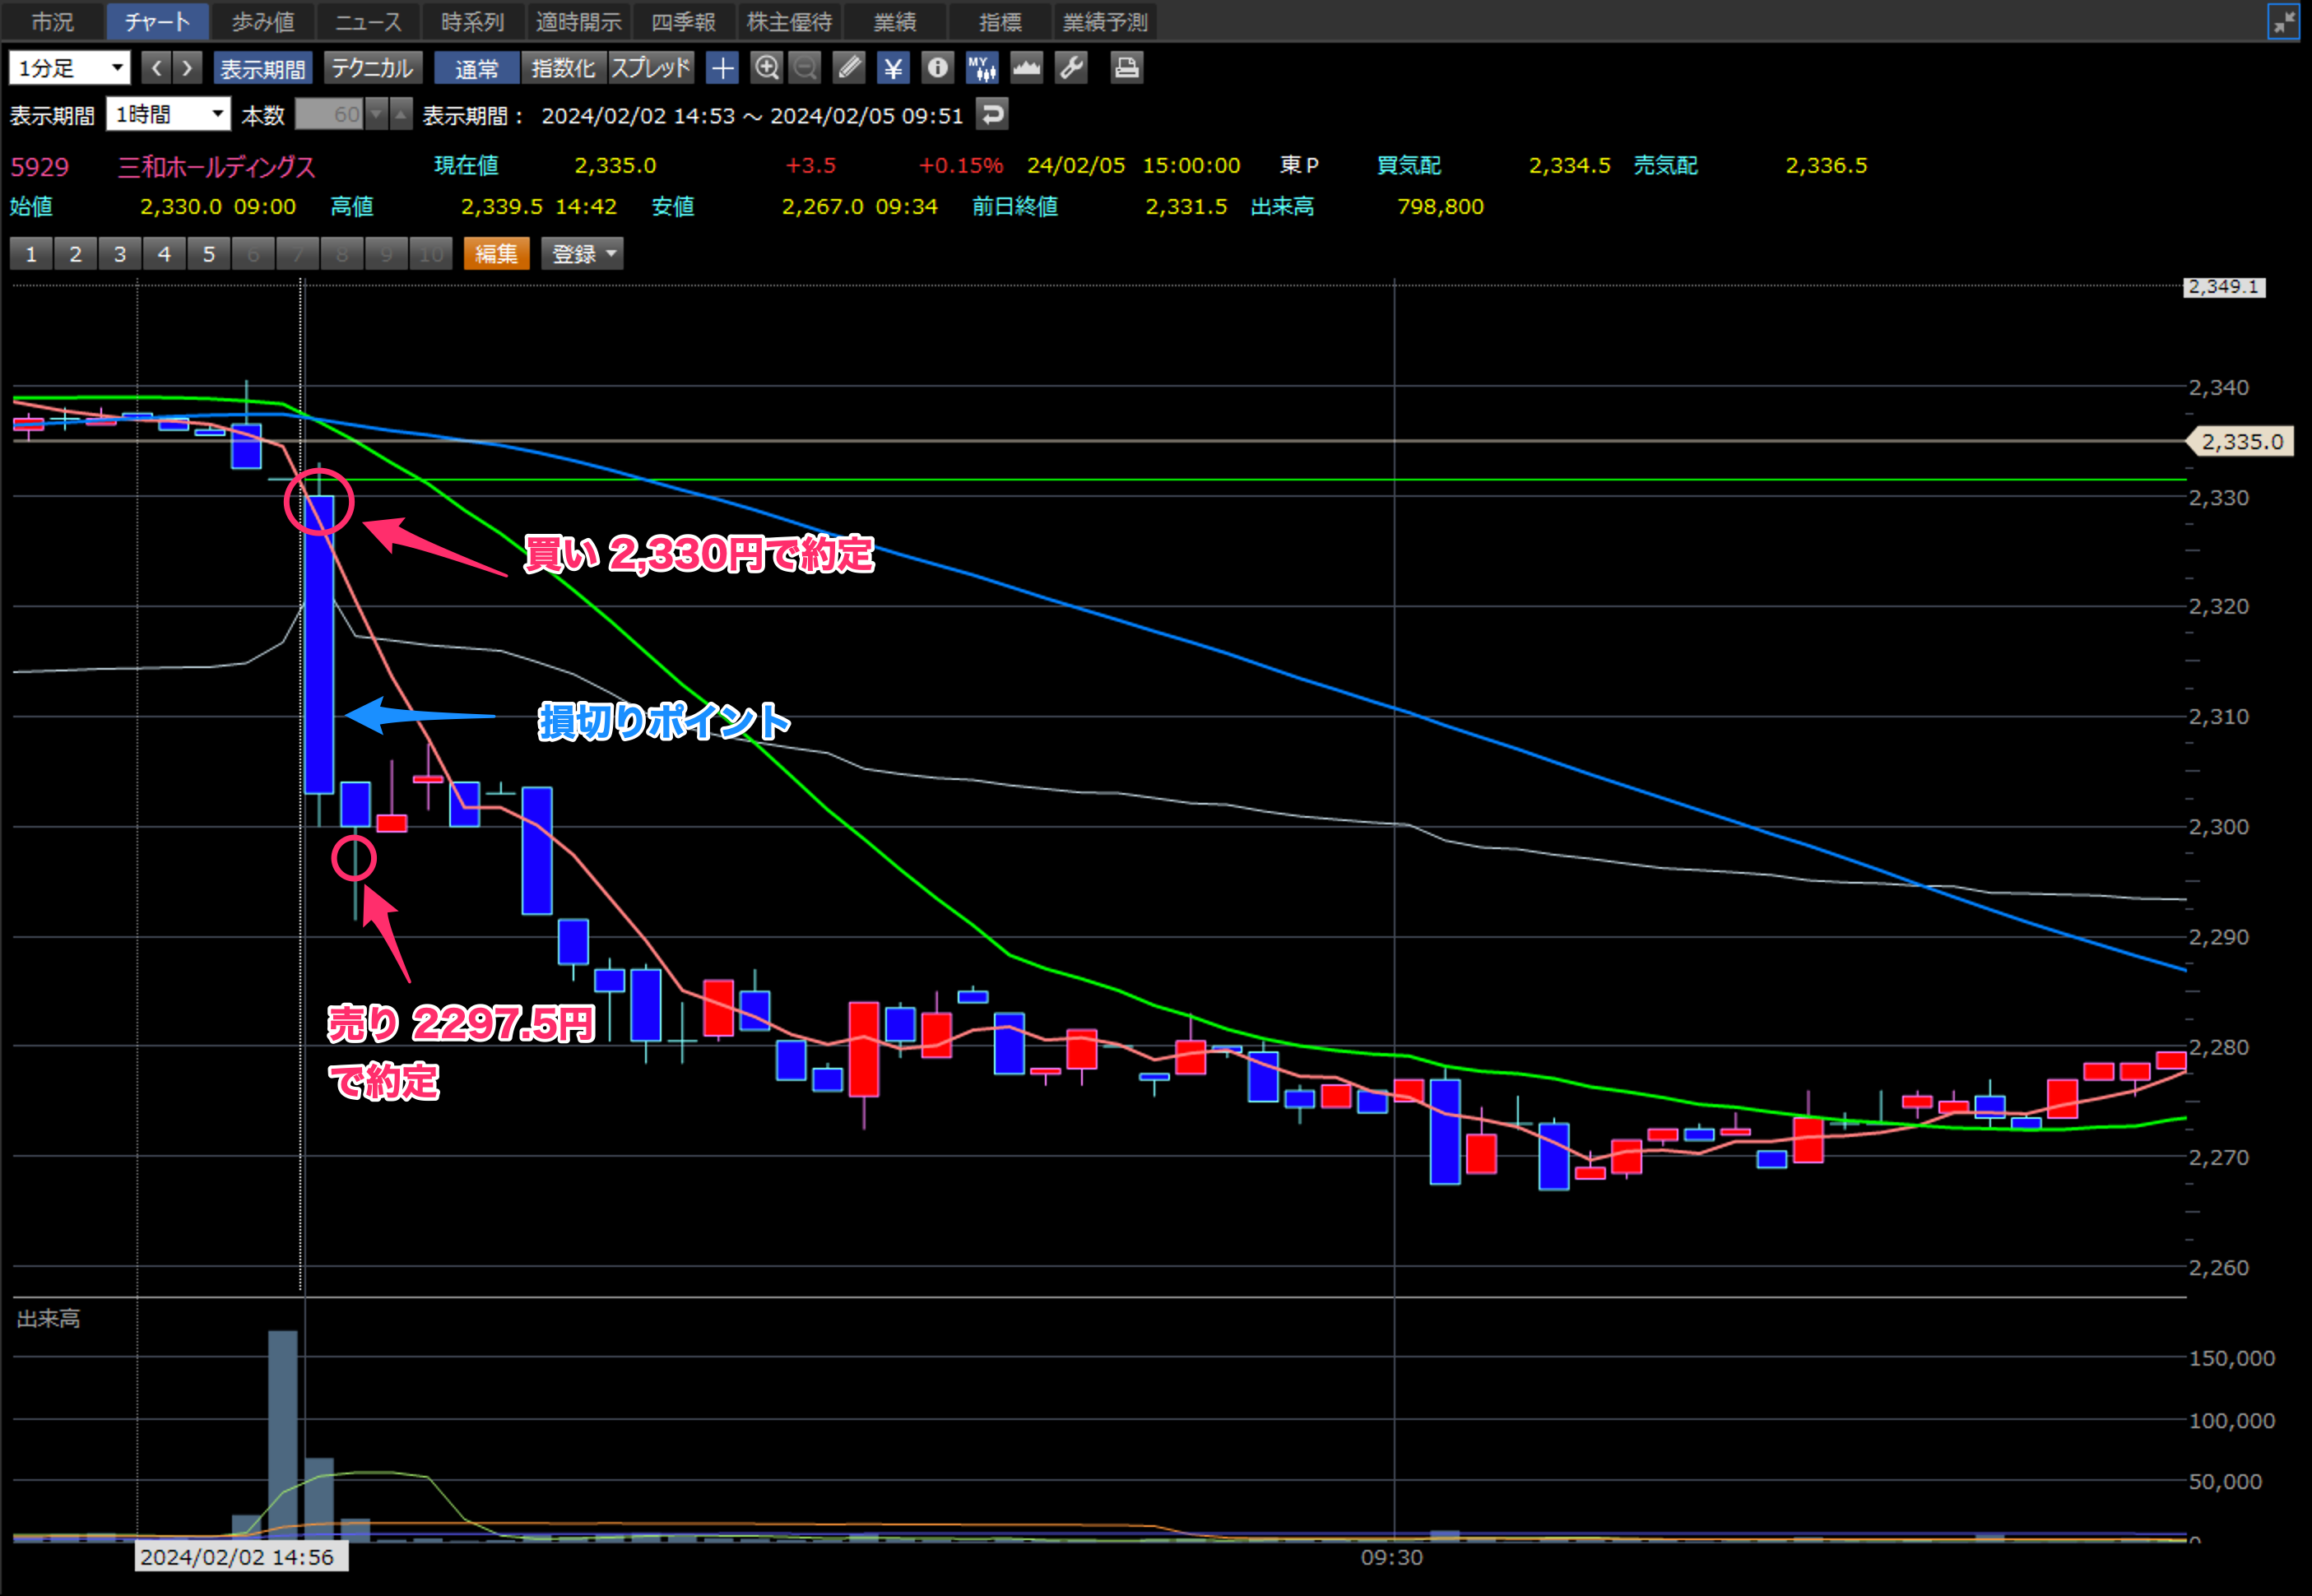Zoom in on the chart
Viewport: 2312px width, 1596px height.
766,68
